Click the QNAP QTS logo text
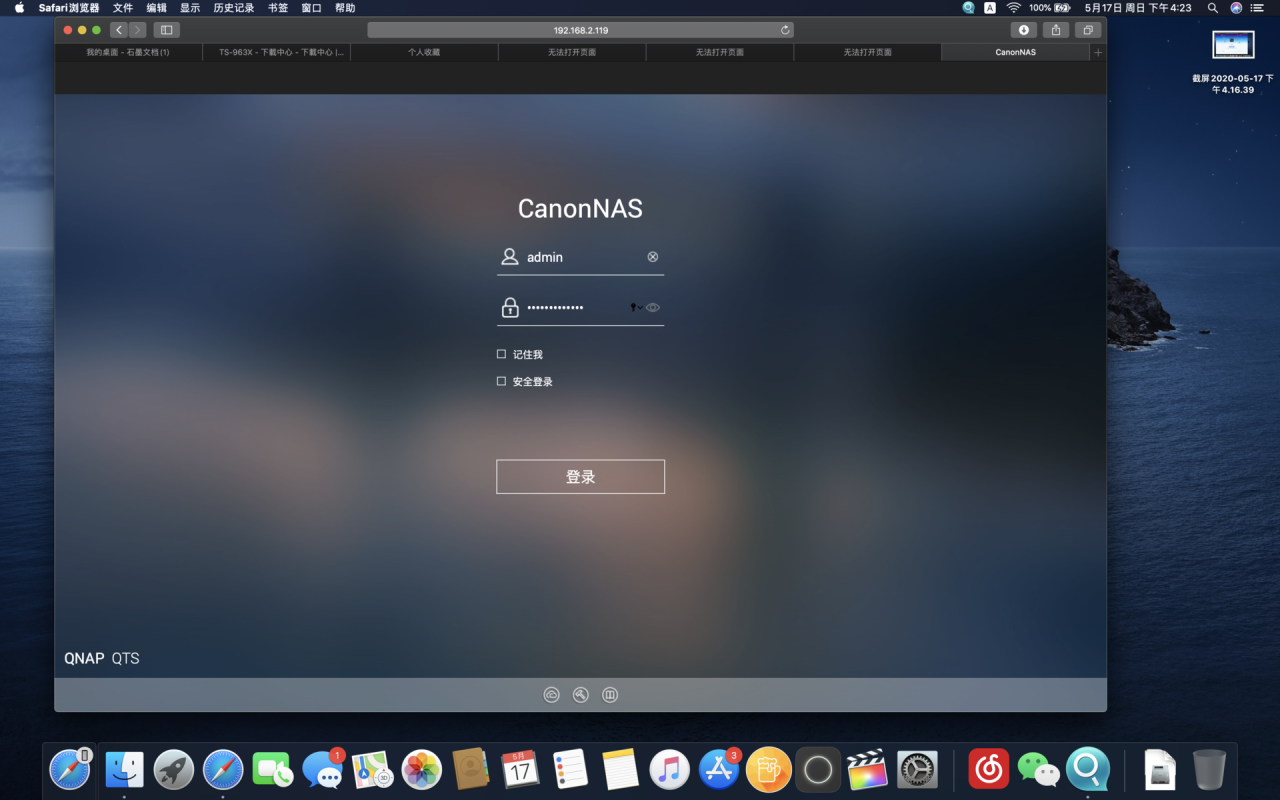1280x800 pixels. 102,658
